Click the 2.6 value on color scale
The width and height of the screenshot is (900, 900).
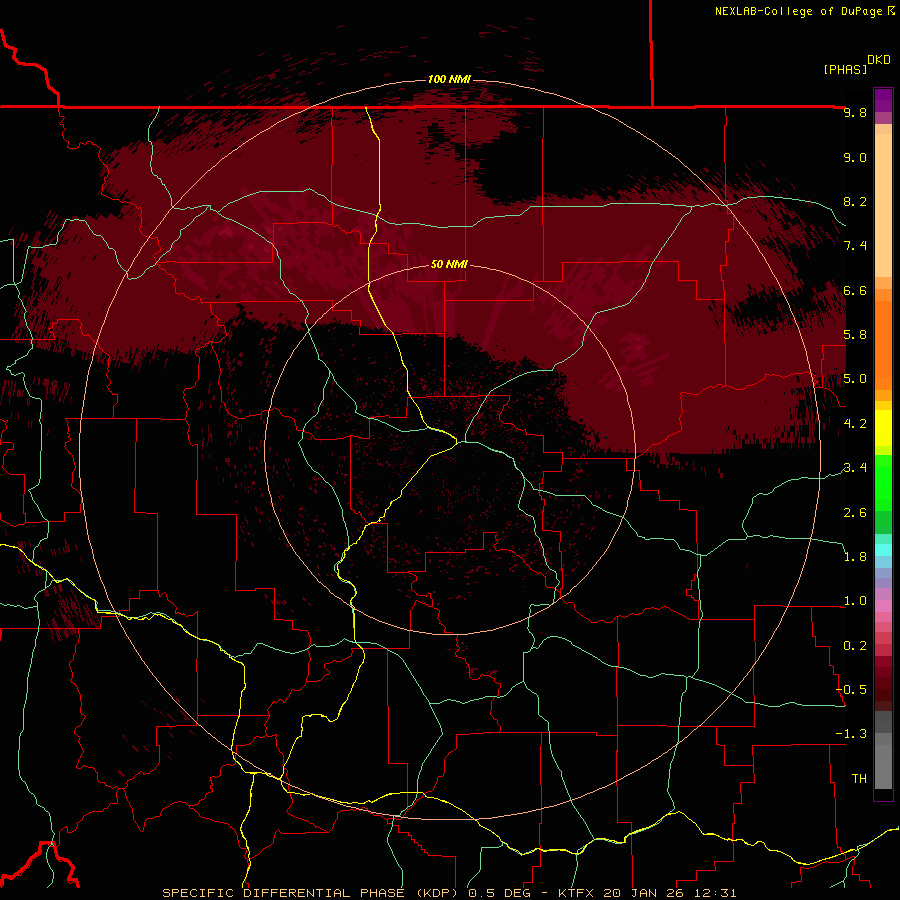point(855,512)
